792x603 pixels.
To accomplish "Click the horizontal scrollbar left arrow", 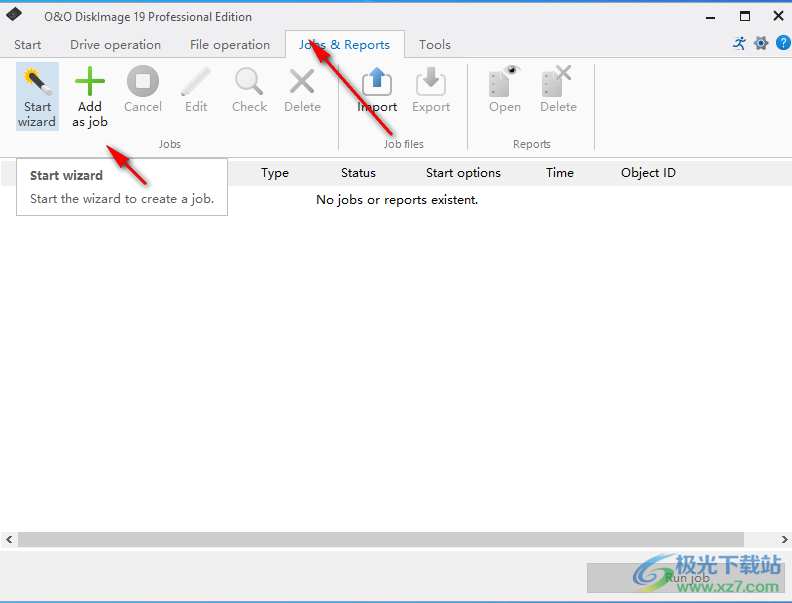I will (9, 539).
